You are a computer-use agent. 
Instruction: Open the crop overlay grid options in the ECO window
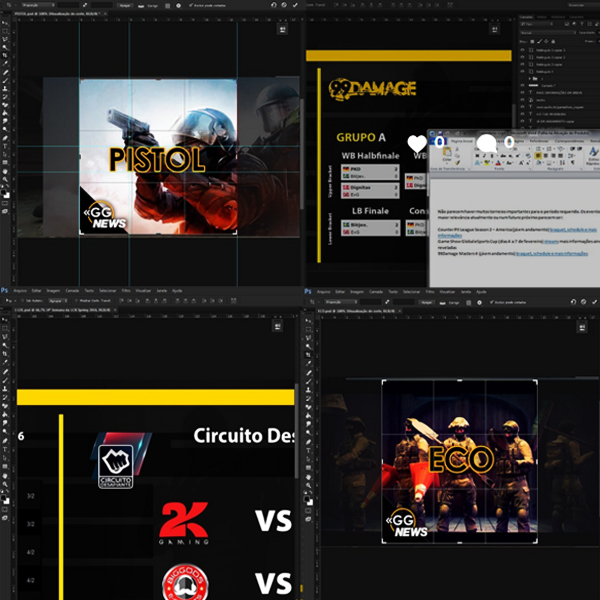click(469, 303)
